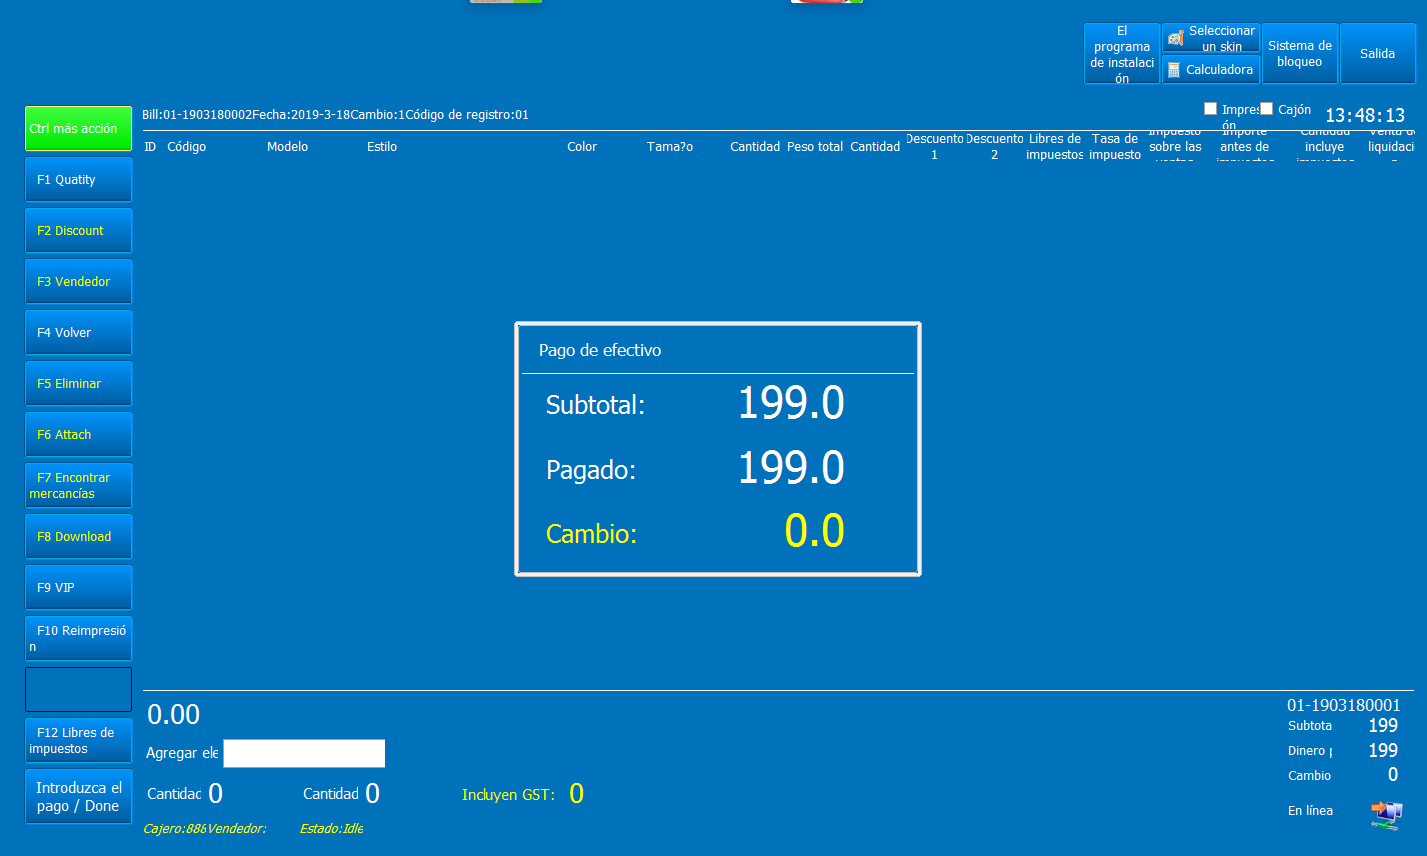The height and width of the screenshot is (856, 1427).
Task: Click the Pago de efectivo dialog title
Action: click(600, 351)
